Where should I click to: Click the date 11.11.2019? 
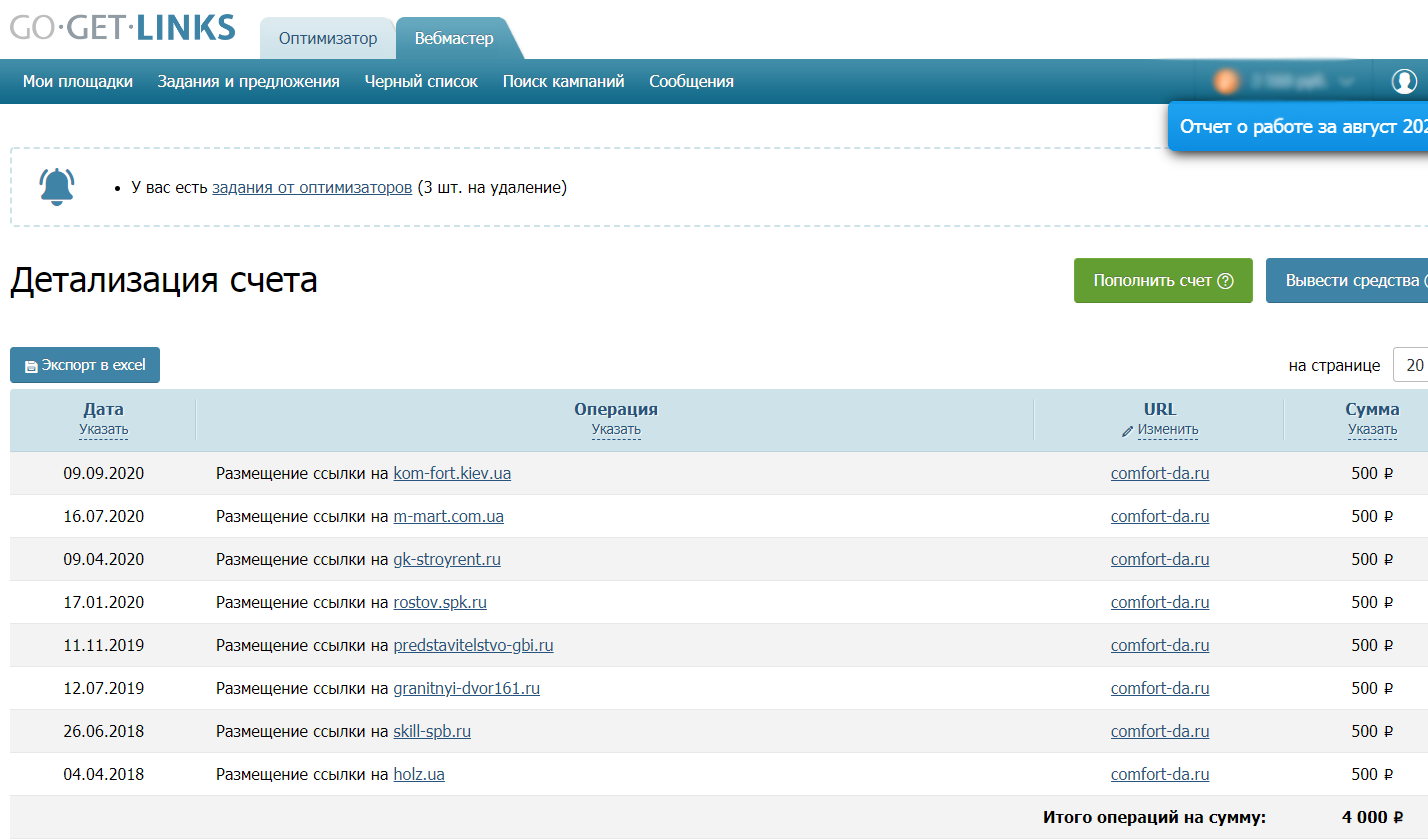pyautogui.click(x=104, y=645)
